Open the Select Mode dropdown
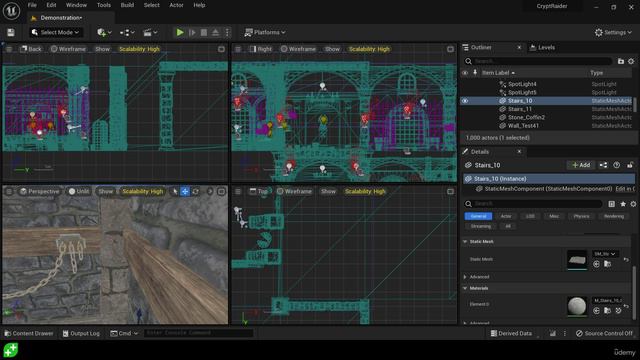640x360 pixels. coord(56,32)
